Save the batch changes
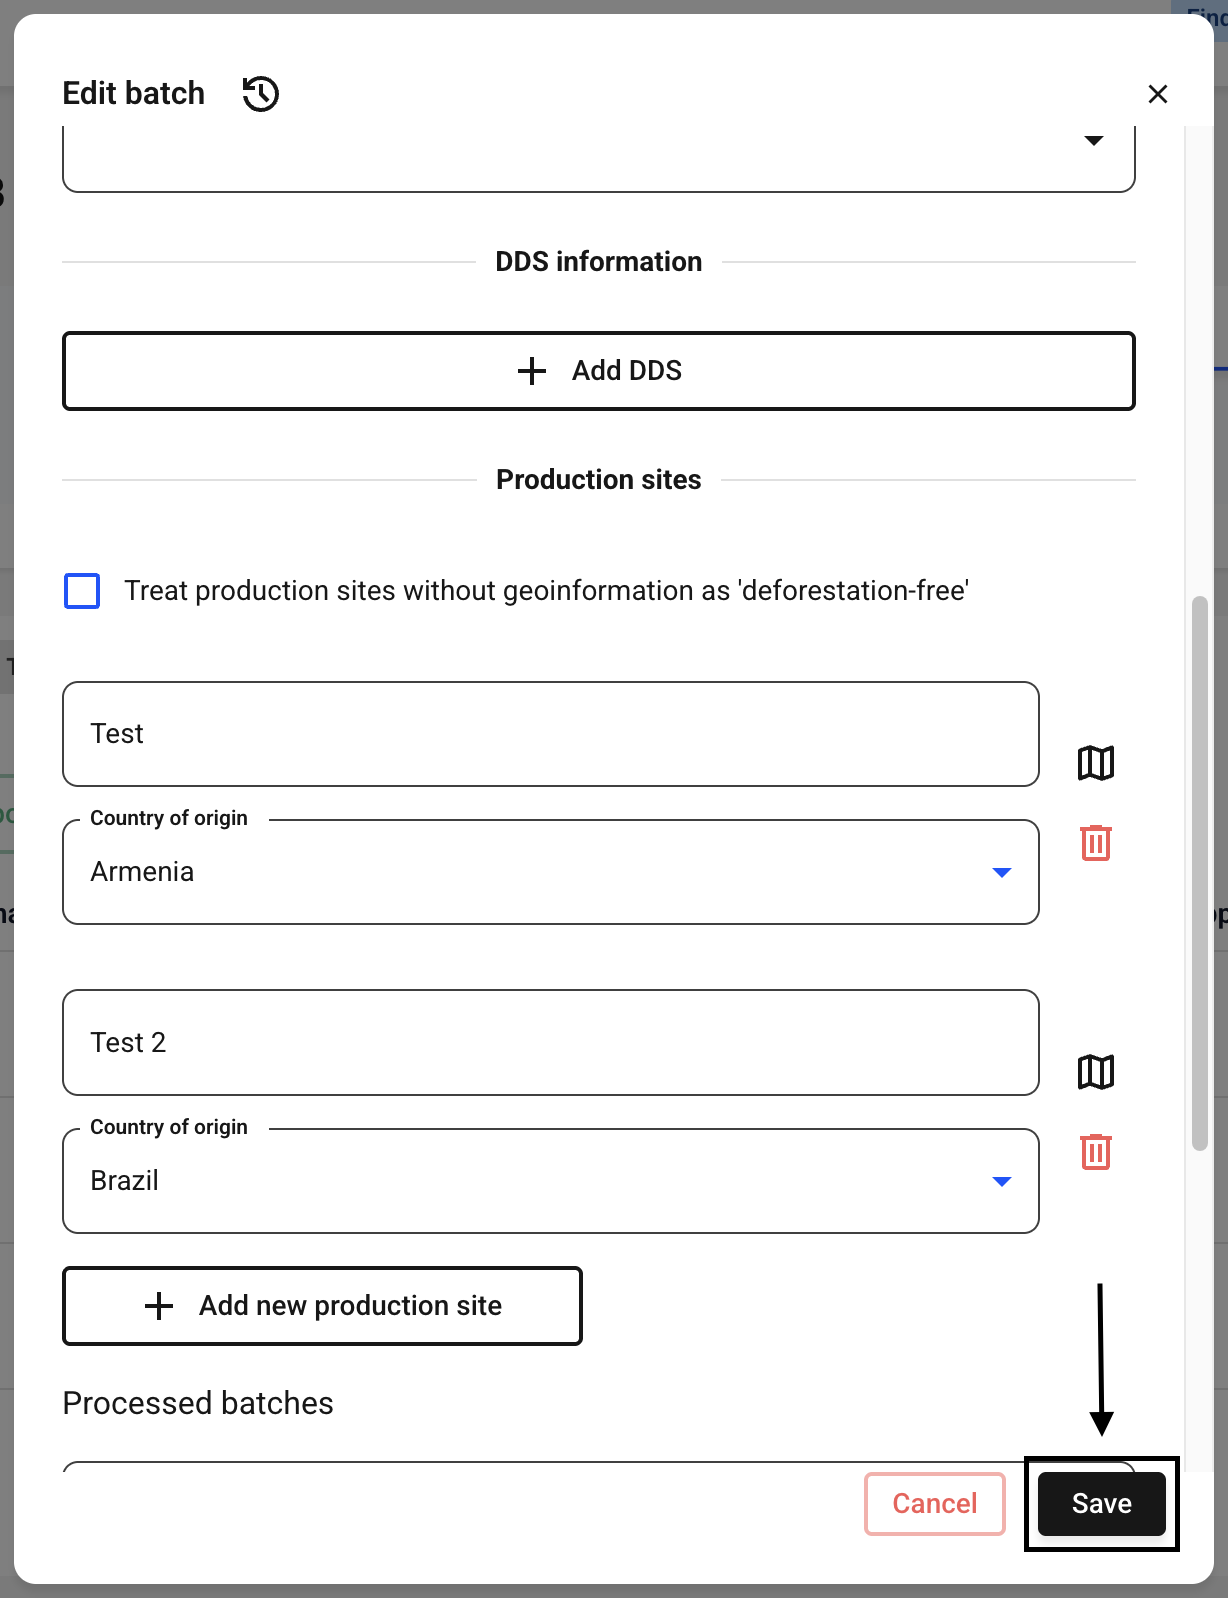1228x1598 pixels. pyautogui.click(x=1102, y=1504)
